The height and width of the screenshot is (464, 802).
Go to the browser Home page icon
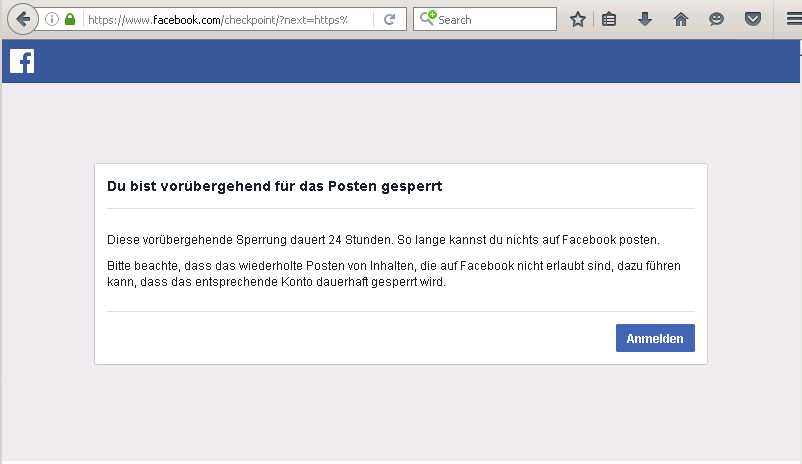click(x=681, y=19)
